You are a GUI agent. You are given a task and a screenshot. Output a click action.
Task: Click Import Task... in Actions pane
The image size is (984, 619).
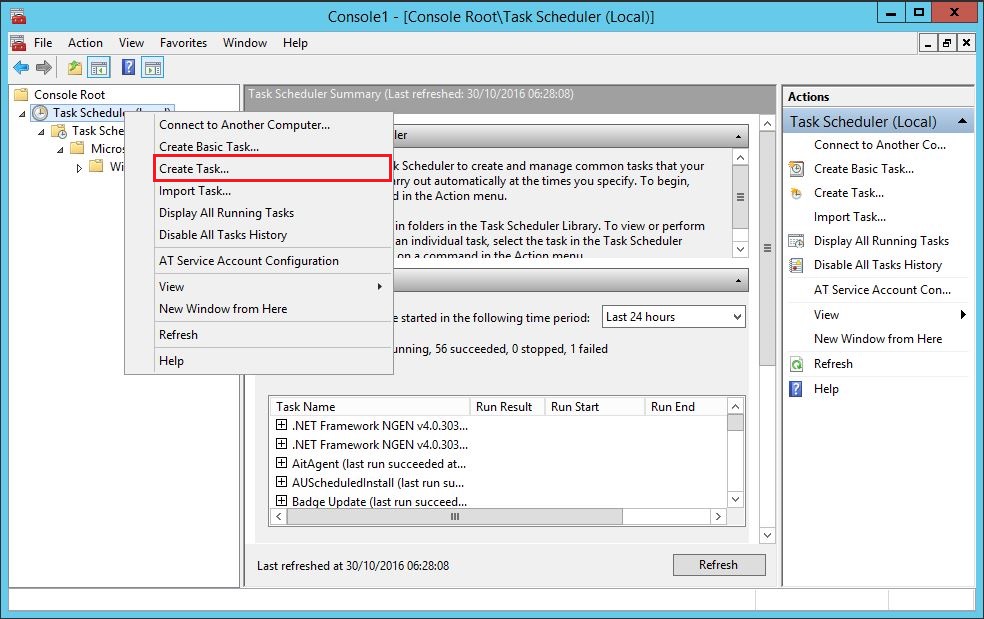850,217
